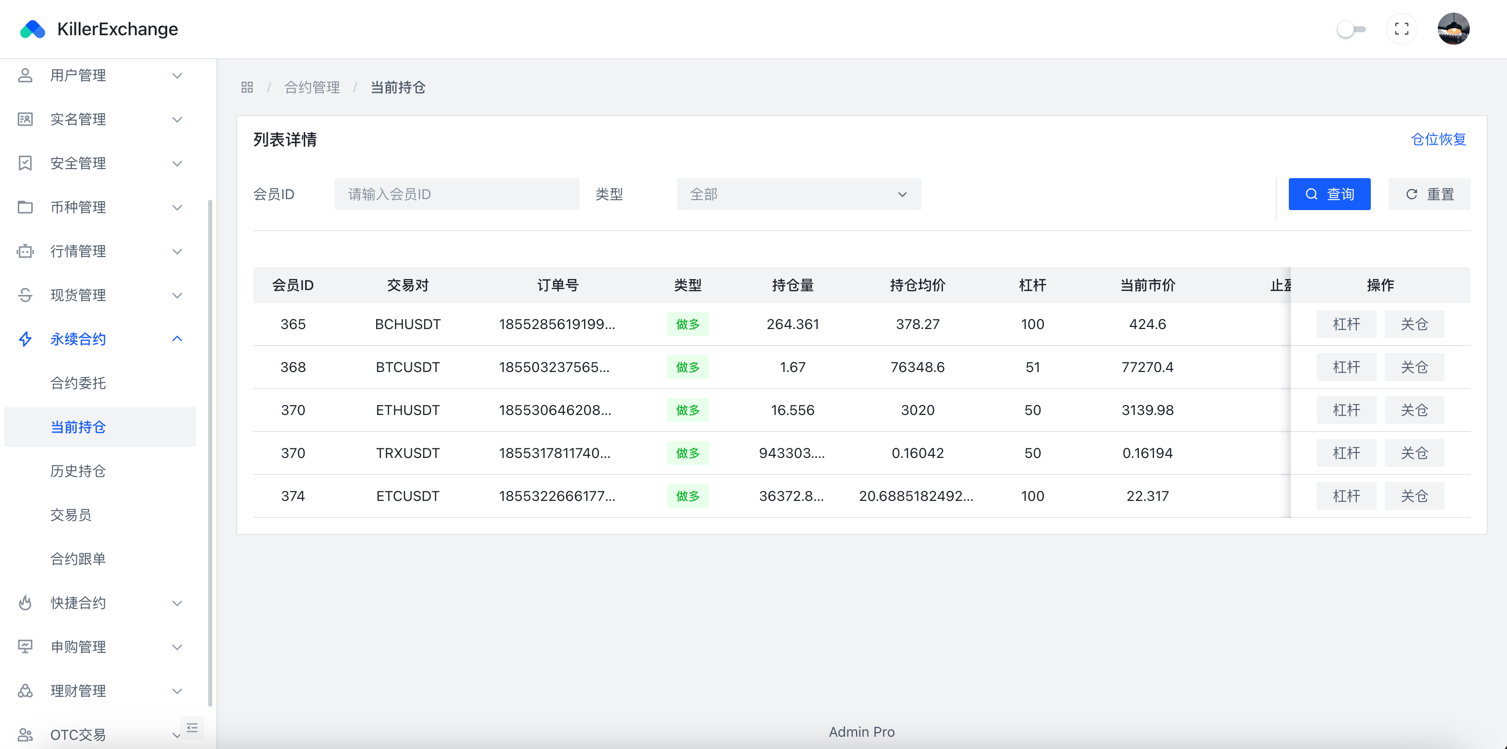Screen dimensions: 1507x749
Task: Click 杠杆 button for ETHUSDT row
Action: point(1346,410)
